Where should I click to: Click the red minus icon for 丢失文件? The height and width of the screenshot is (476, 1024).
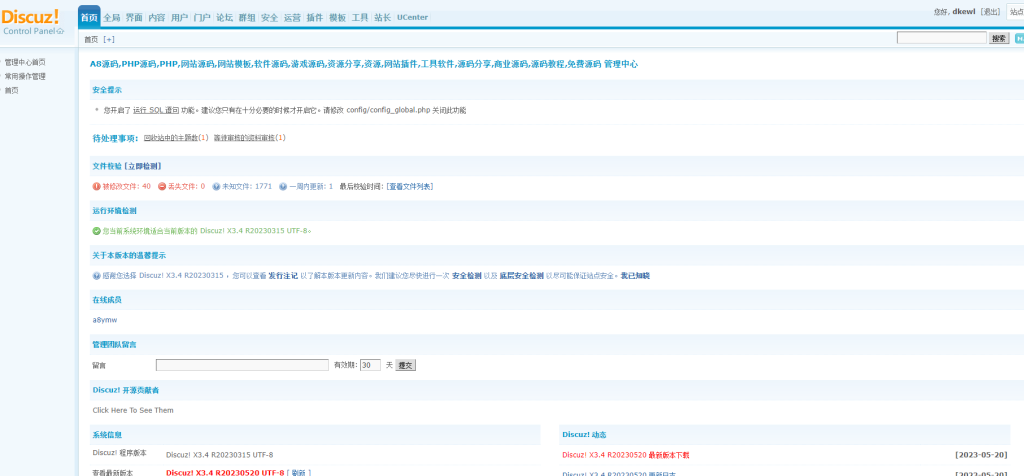pos(162,186)
